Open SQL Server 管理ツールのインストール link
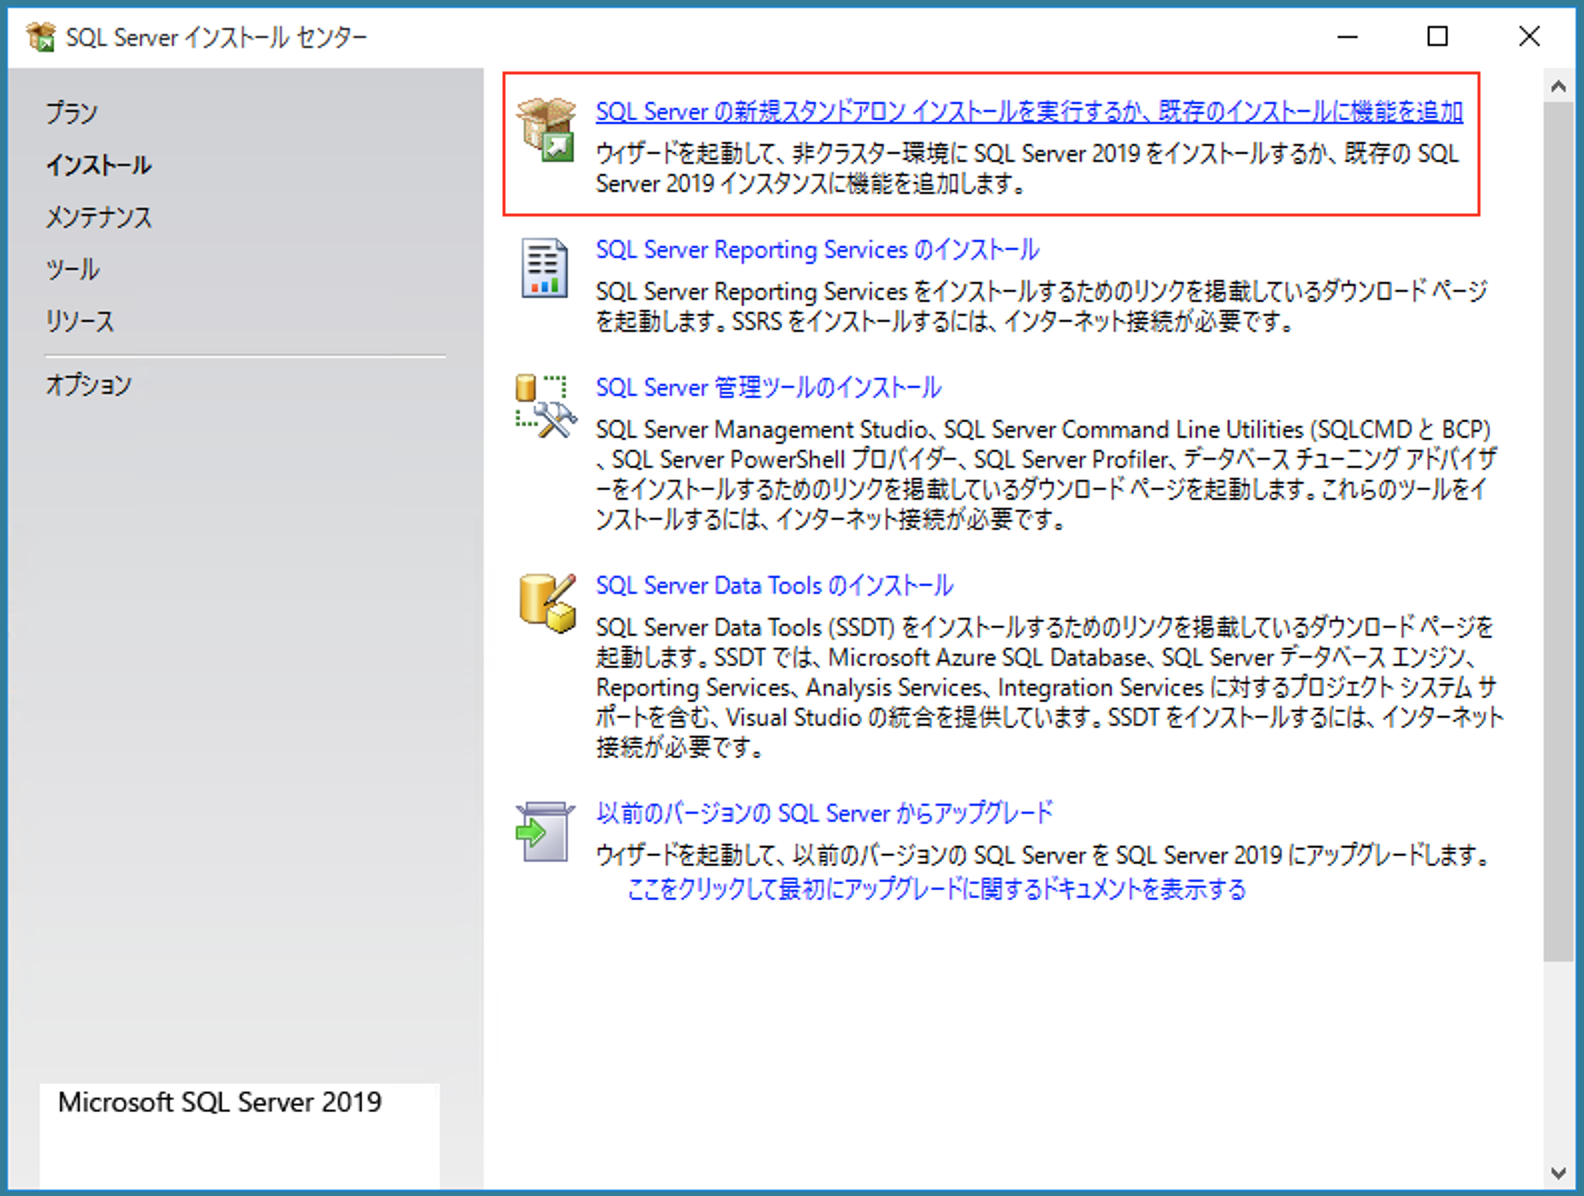 (x=768, y=387)
